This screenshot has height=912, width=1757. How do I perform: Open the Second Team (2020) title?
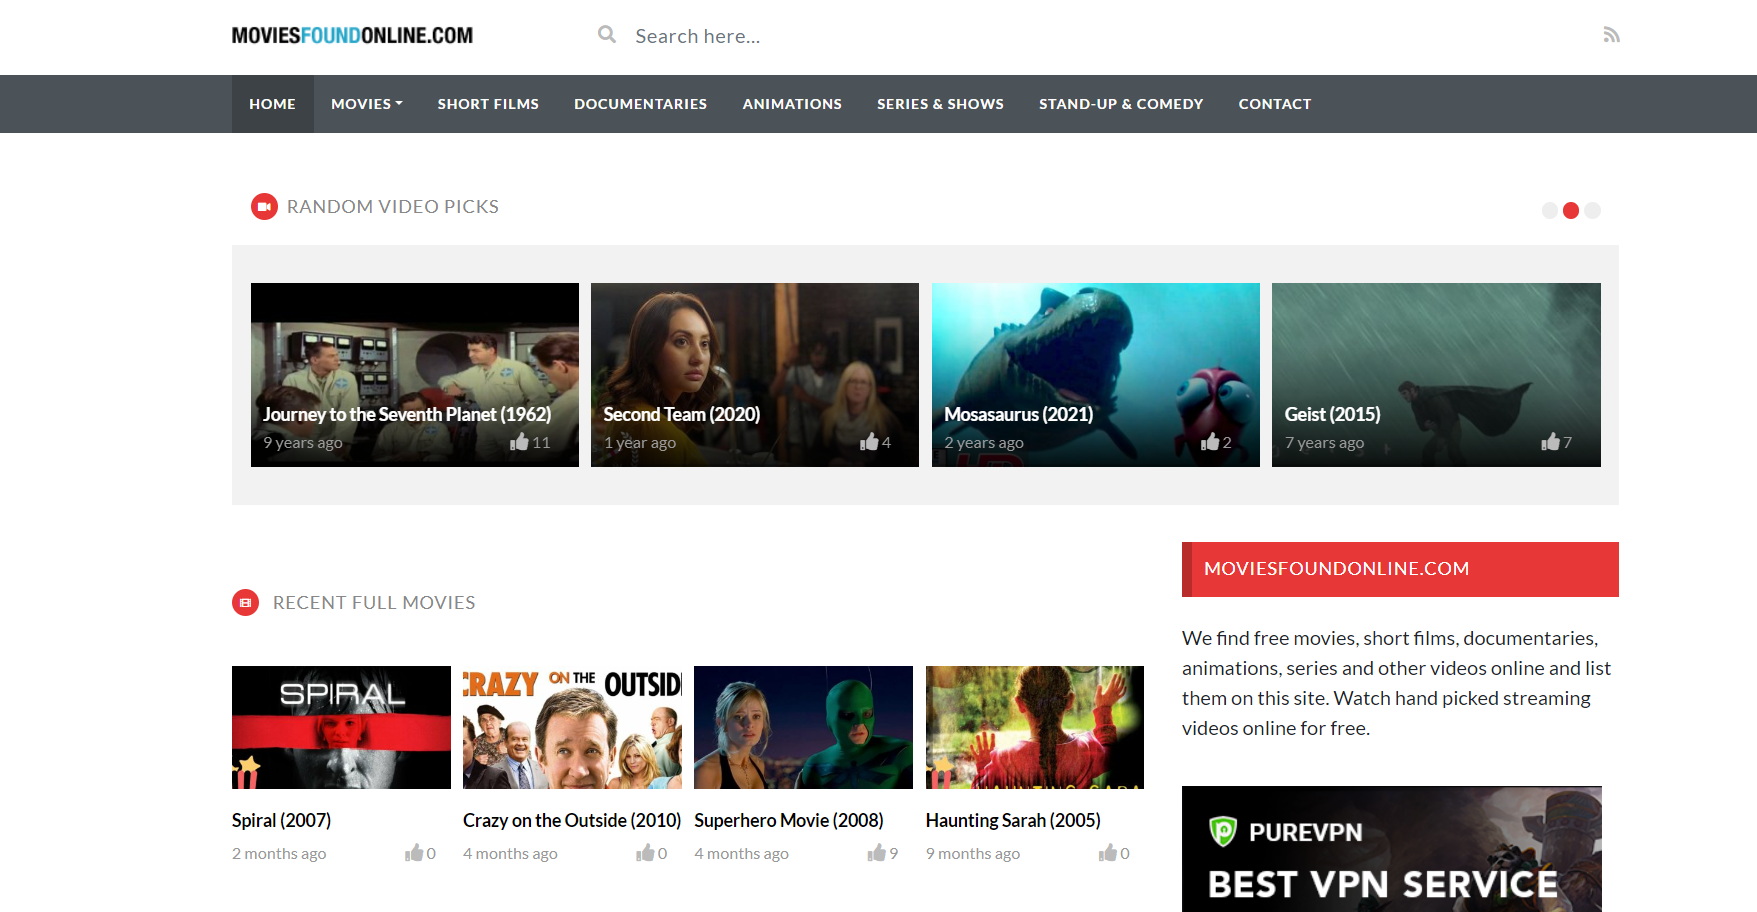point(682,414)
